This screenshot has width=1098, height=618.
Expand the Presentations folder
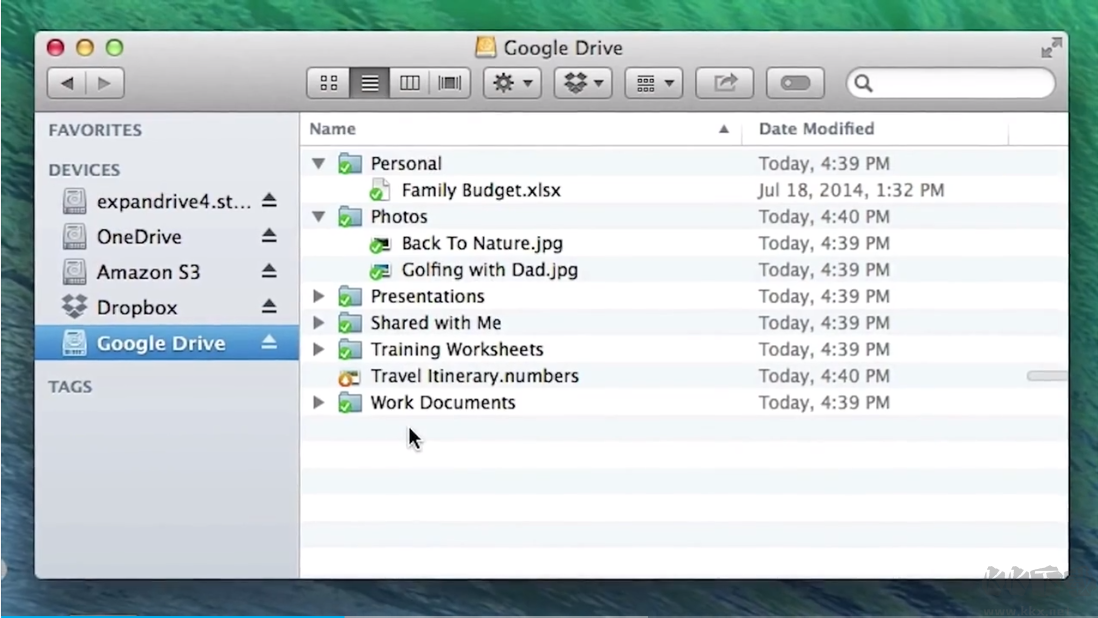[318, 296]
